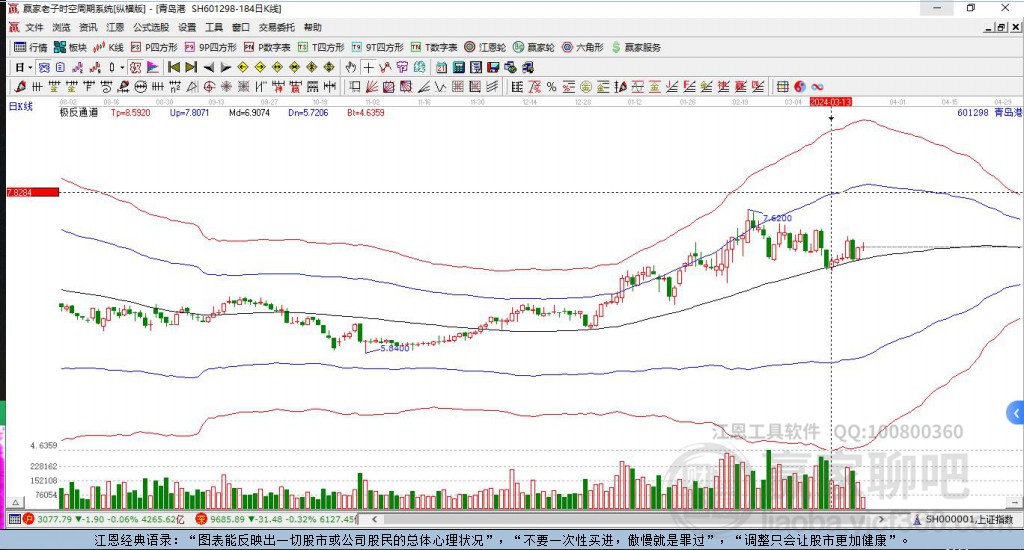The width and height of the screenshot is (1024, 550).
Task: Expand the dropdown next to the 0 button
Action: [121, 67]
